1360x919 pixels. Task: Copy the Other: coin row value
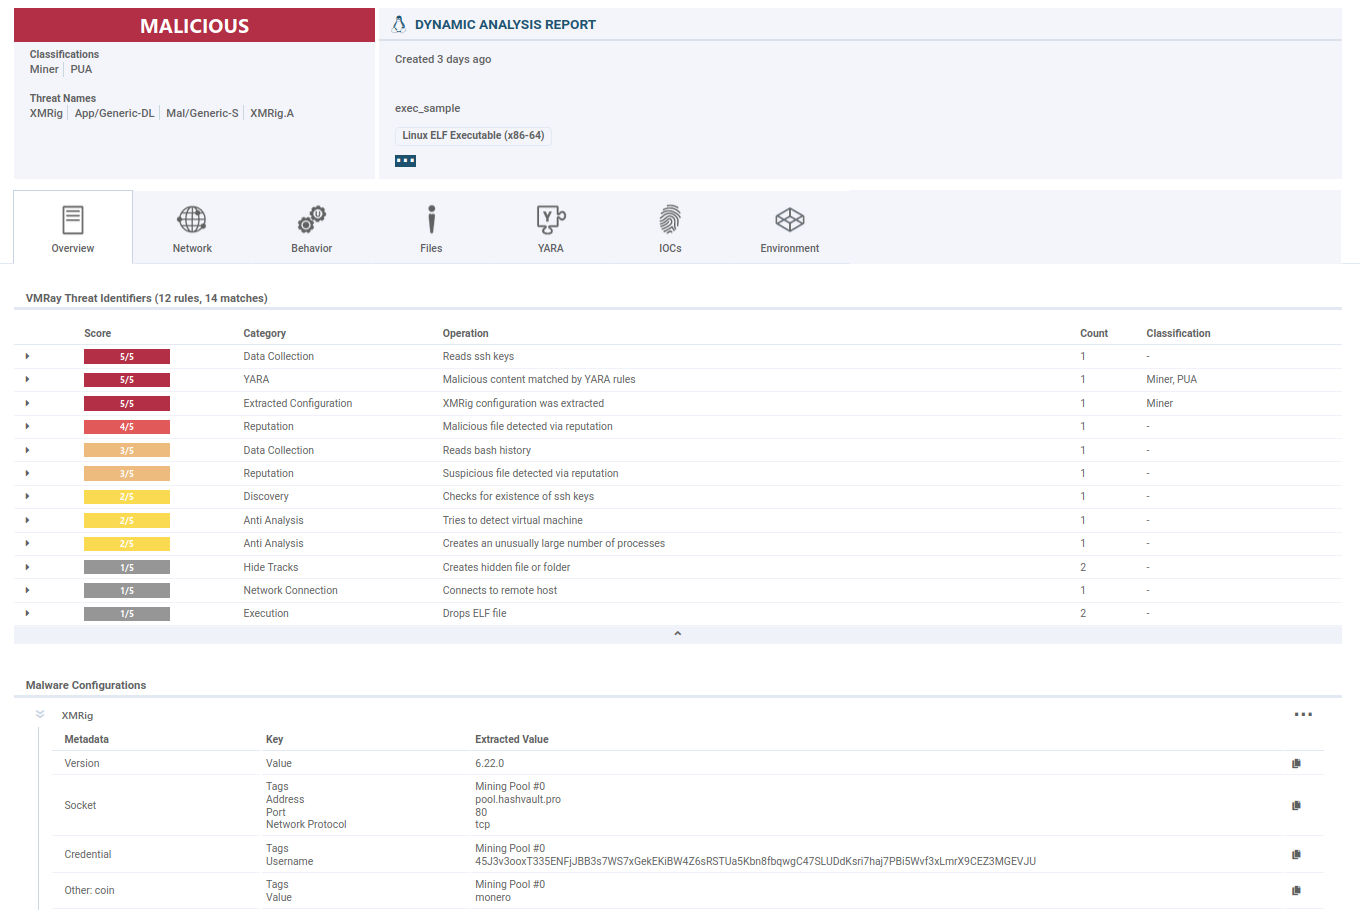(1296, 890)
